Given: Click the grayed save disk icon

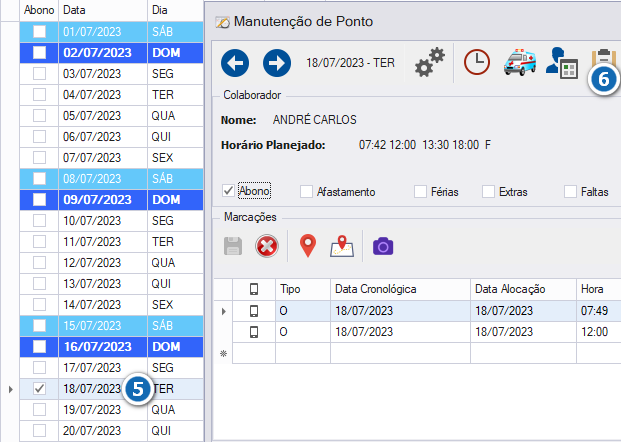Looking at the screenshot, I should click(x=233, y=246).
